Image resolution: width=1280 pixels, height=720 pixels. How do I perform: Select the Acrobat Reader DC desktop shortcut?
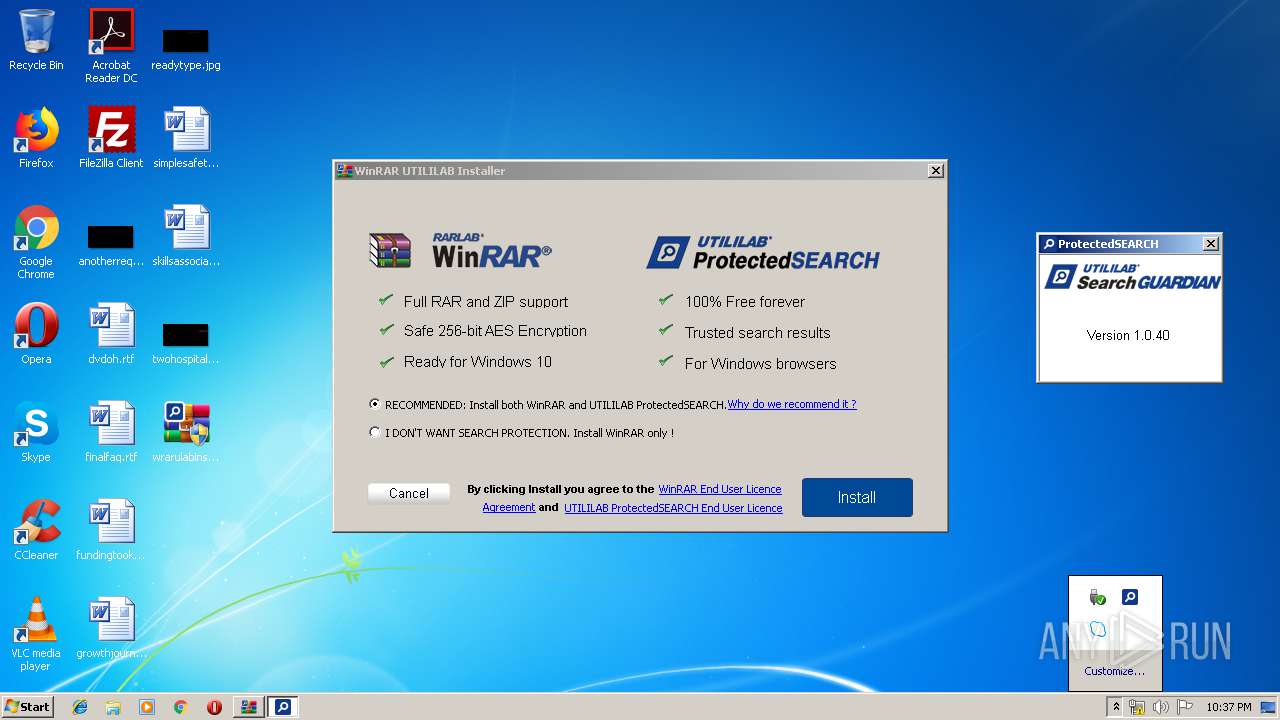coord(111,47)
